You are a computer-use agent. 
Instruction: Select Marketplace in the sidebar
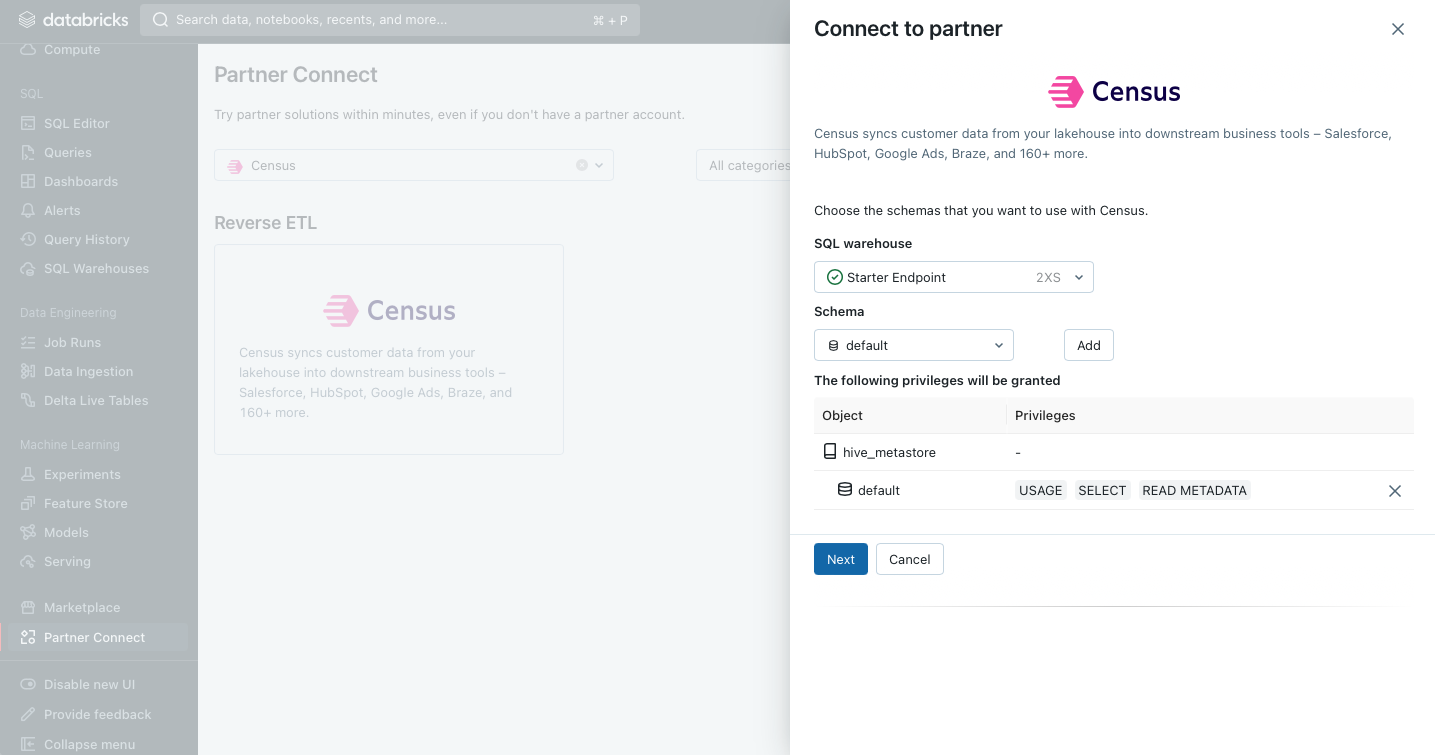click(82, 607)
